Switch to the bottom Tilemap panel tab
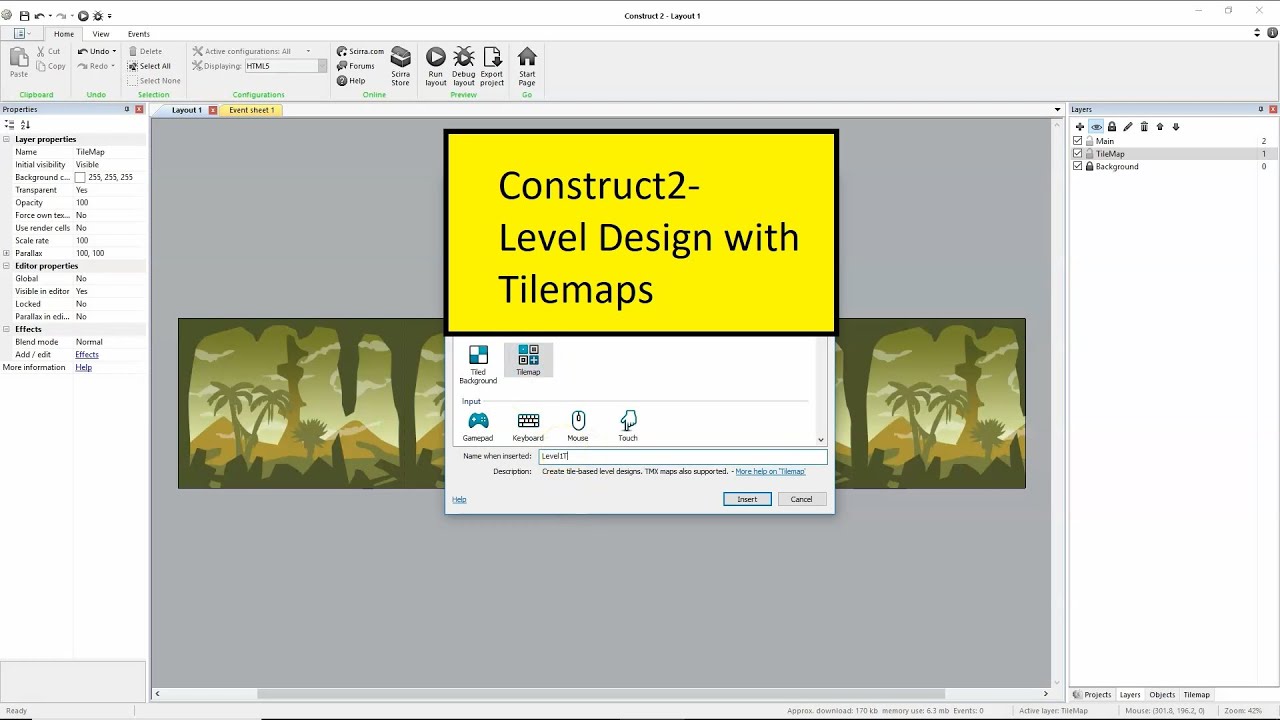Viewport: 1280px width, 720px height. pyautogui.click(x=1196, y=694)
